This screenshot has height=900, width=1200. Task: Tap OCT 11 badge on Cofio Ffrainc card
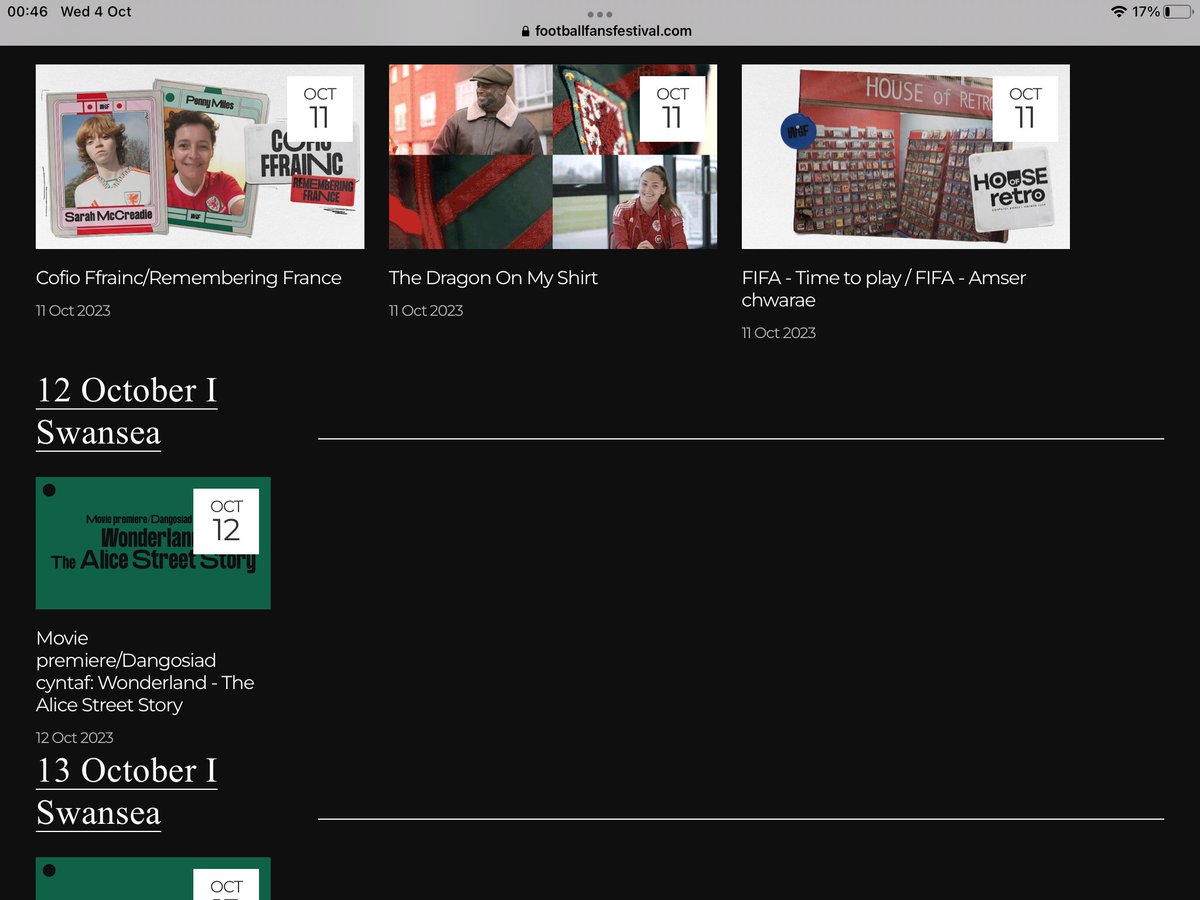(x=320, y=109)
